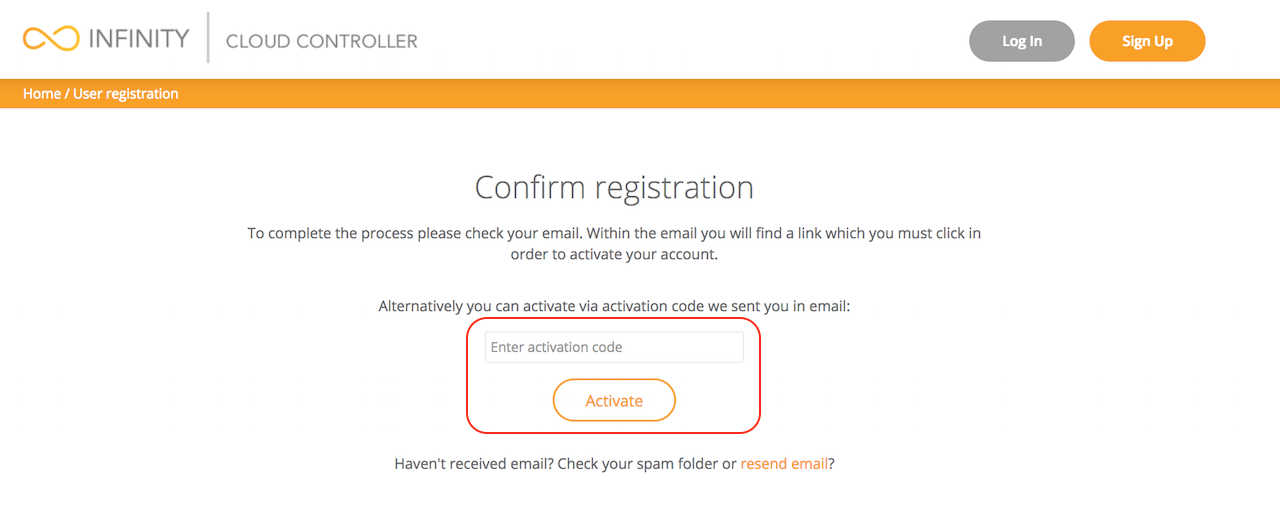Screen dimensions: 1280x511
Task: Click the Infinity loop logo icon
Action: [x=50, y=39]
